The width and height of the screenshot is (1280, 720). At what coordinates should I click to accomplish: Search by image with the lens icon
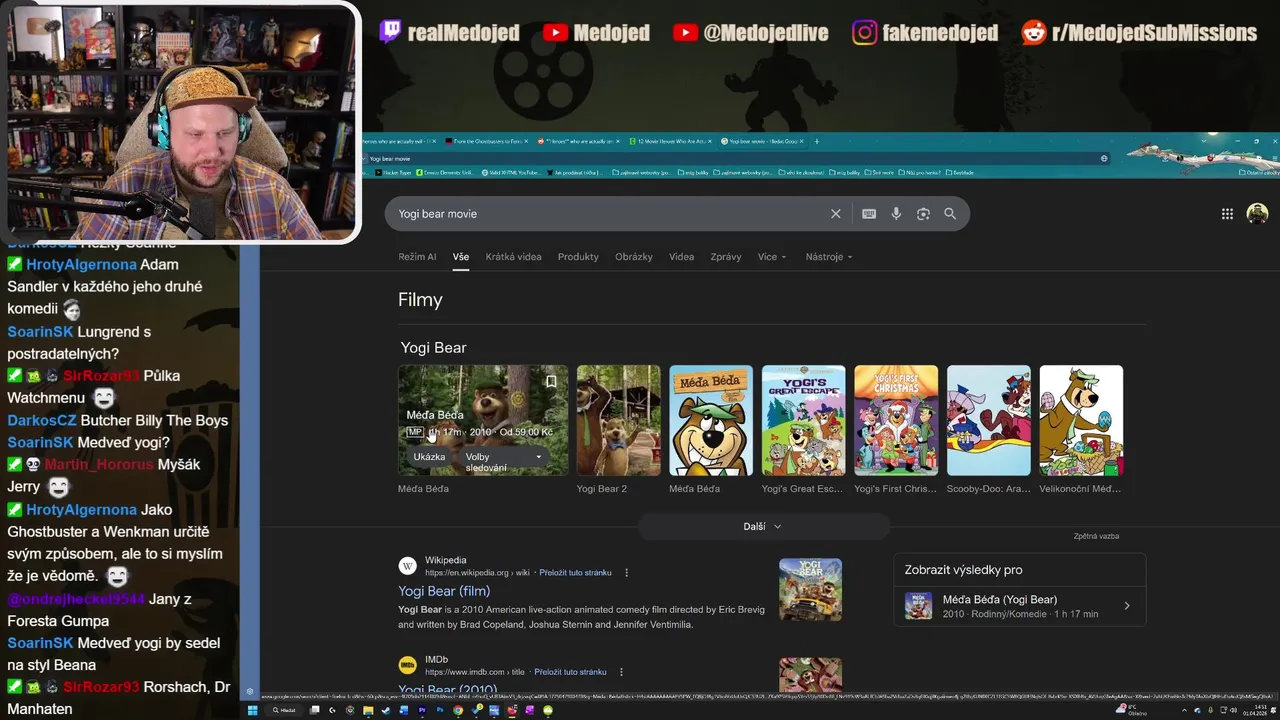(x=923, y=214)
